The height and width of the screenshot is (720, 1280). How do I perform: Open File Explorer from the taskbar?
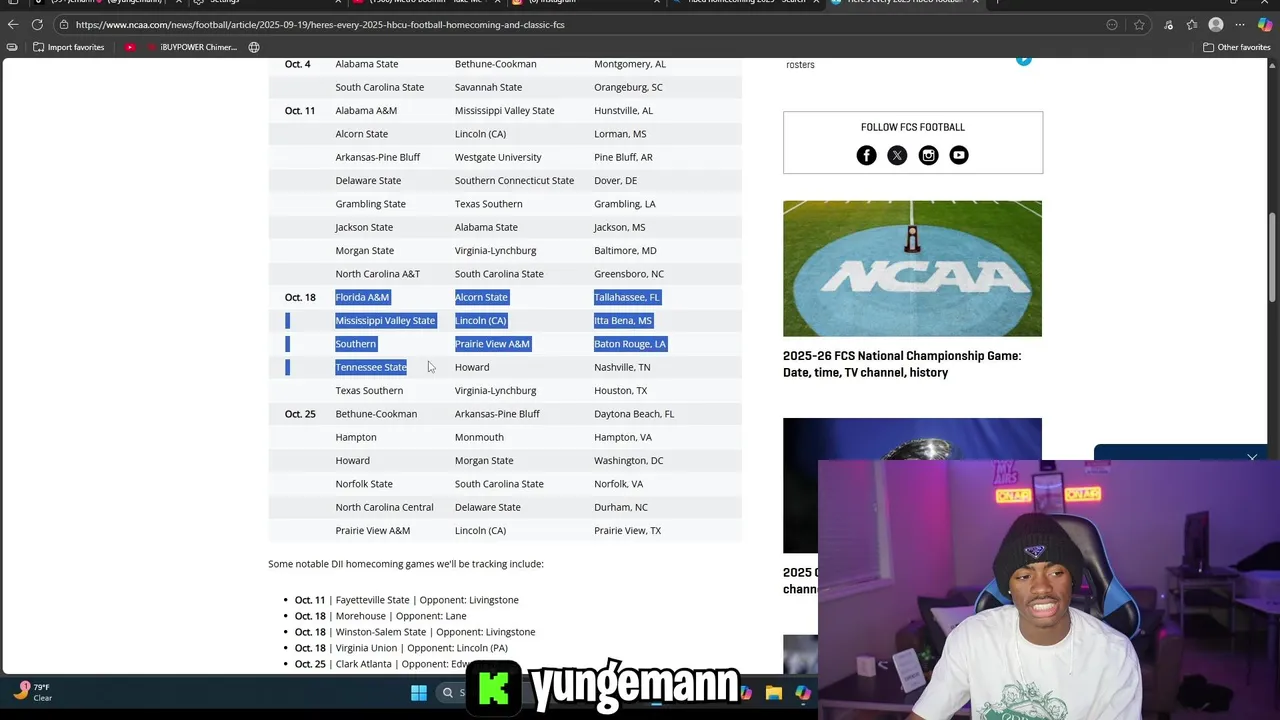(x=774, y=693)
